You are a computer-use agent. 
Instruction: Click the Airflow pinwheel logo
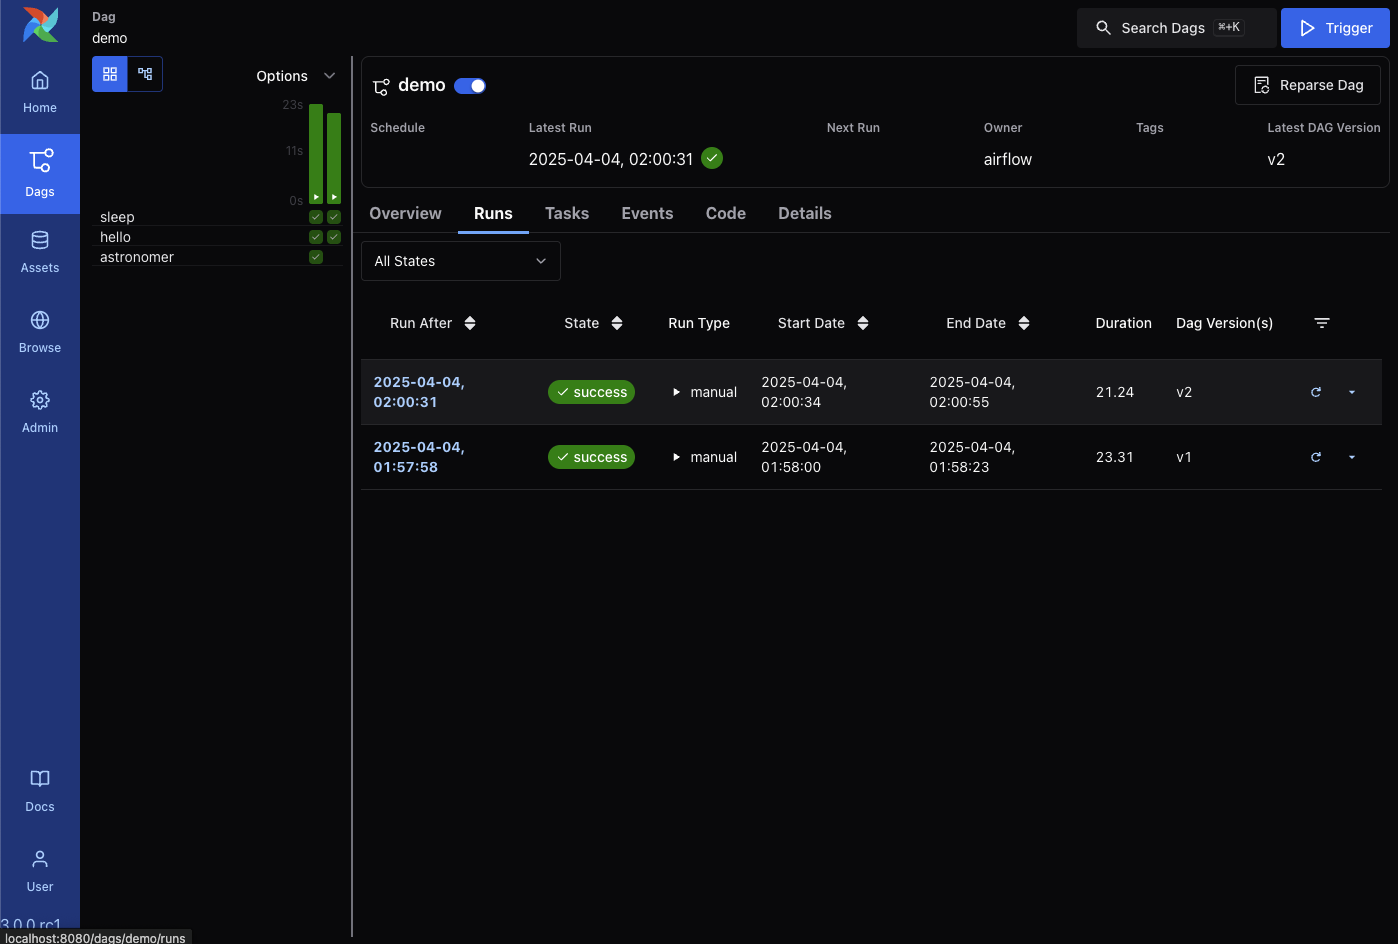pyautogui.click(x=40, y=25)
